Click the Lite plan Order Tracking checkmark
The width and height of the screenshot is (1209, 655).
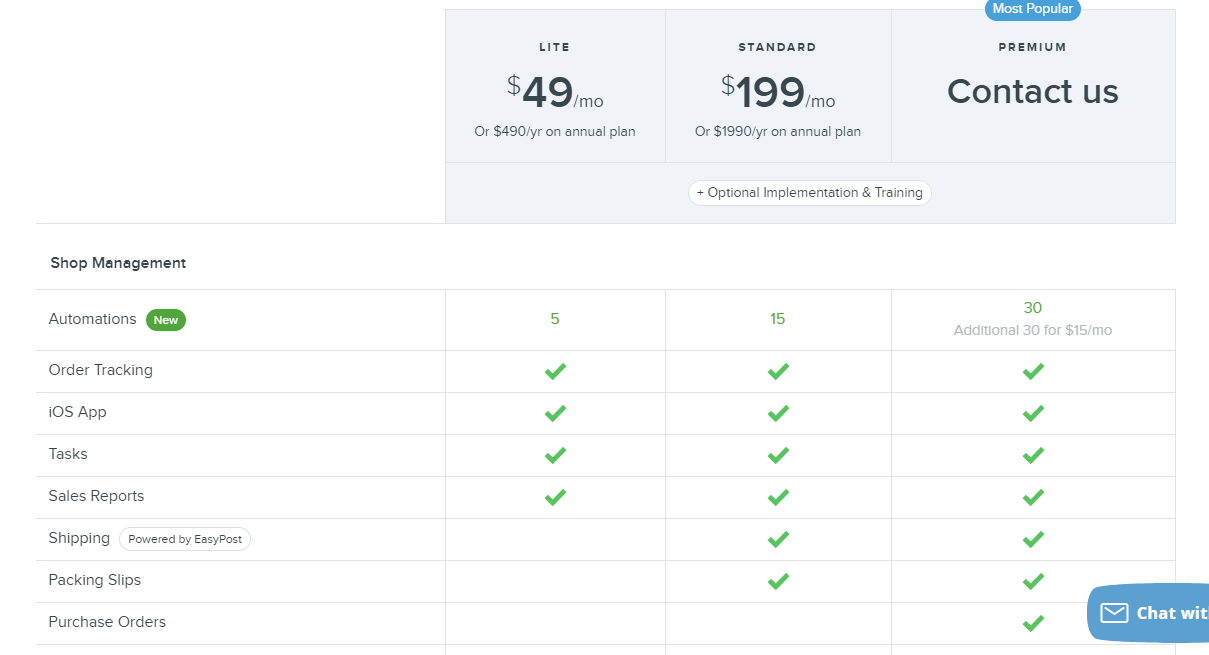(555, 371)
